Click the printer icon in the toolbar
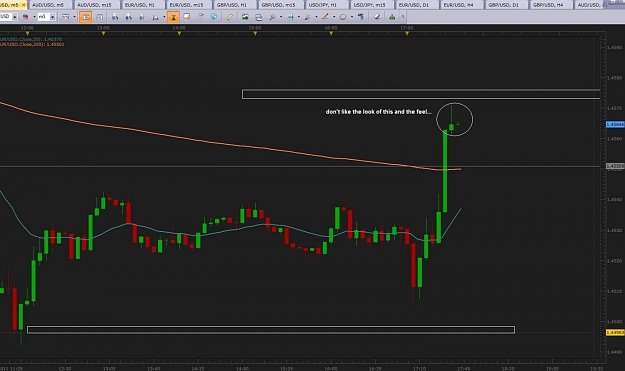This screenshot has height=371, width=625. point(258,17)
